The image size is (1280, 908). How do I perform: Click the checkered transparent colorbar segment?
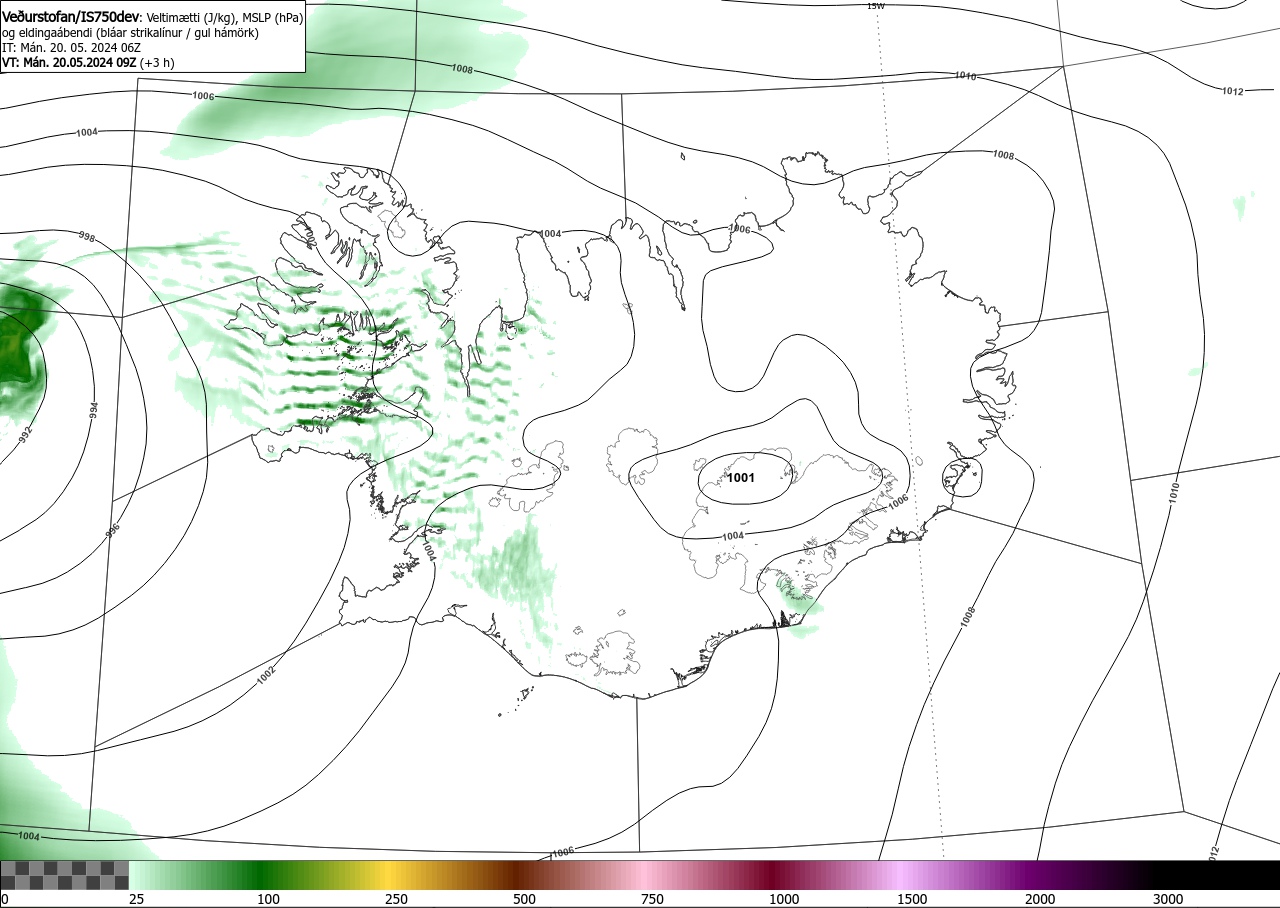click(64, 875)
